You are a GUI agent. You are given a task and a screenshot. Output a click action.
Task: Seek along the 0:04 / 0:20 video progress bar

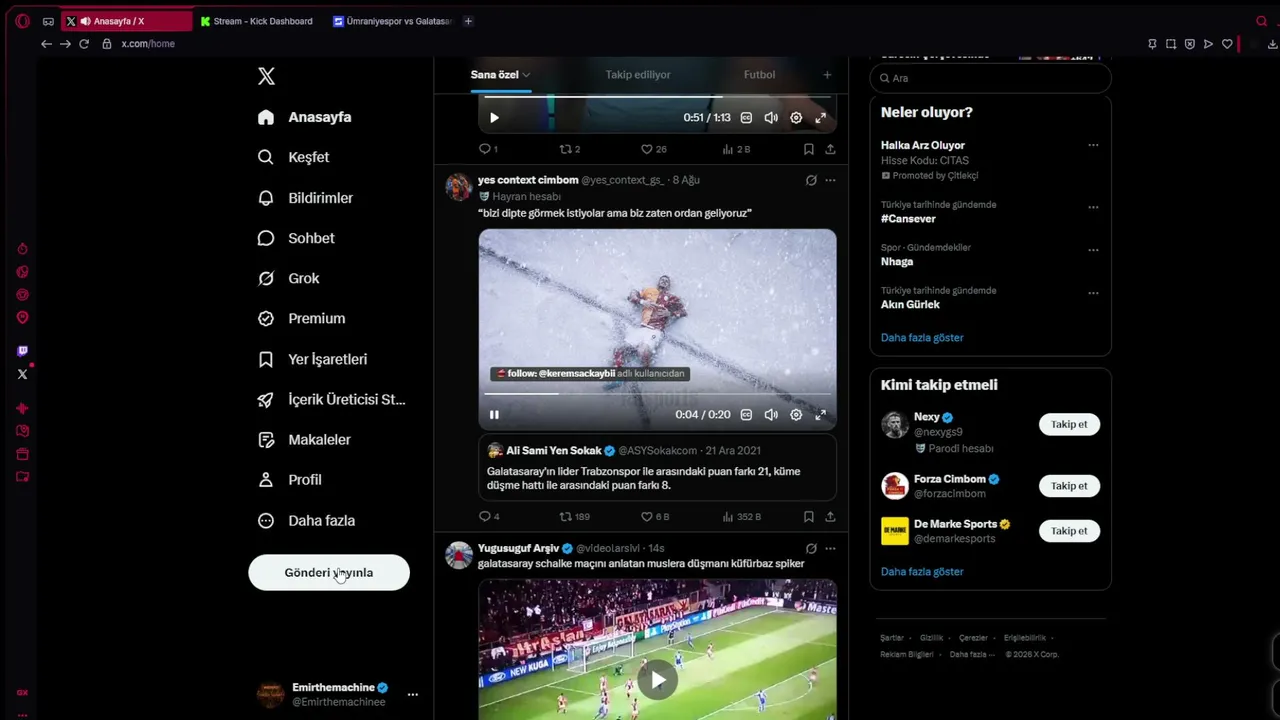click(657, 393)
